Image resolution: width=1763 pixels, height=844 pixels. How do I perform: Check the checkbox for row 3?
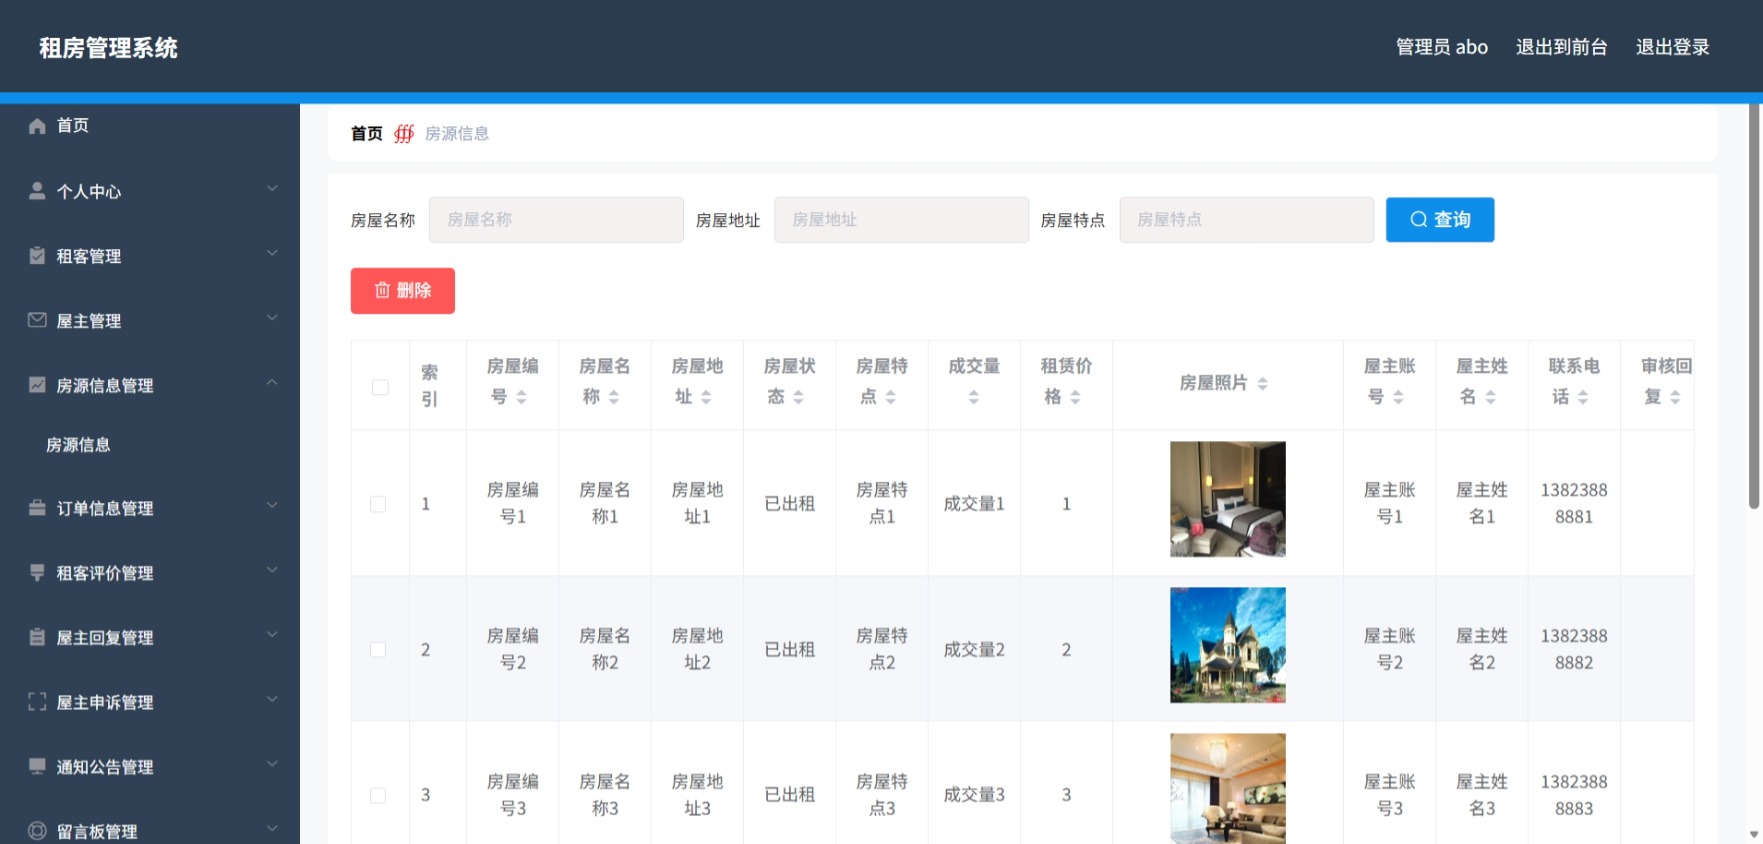coord(378,796)
